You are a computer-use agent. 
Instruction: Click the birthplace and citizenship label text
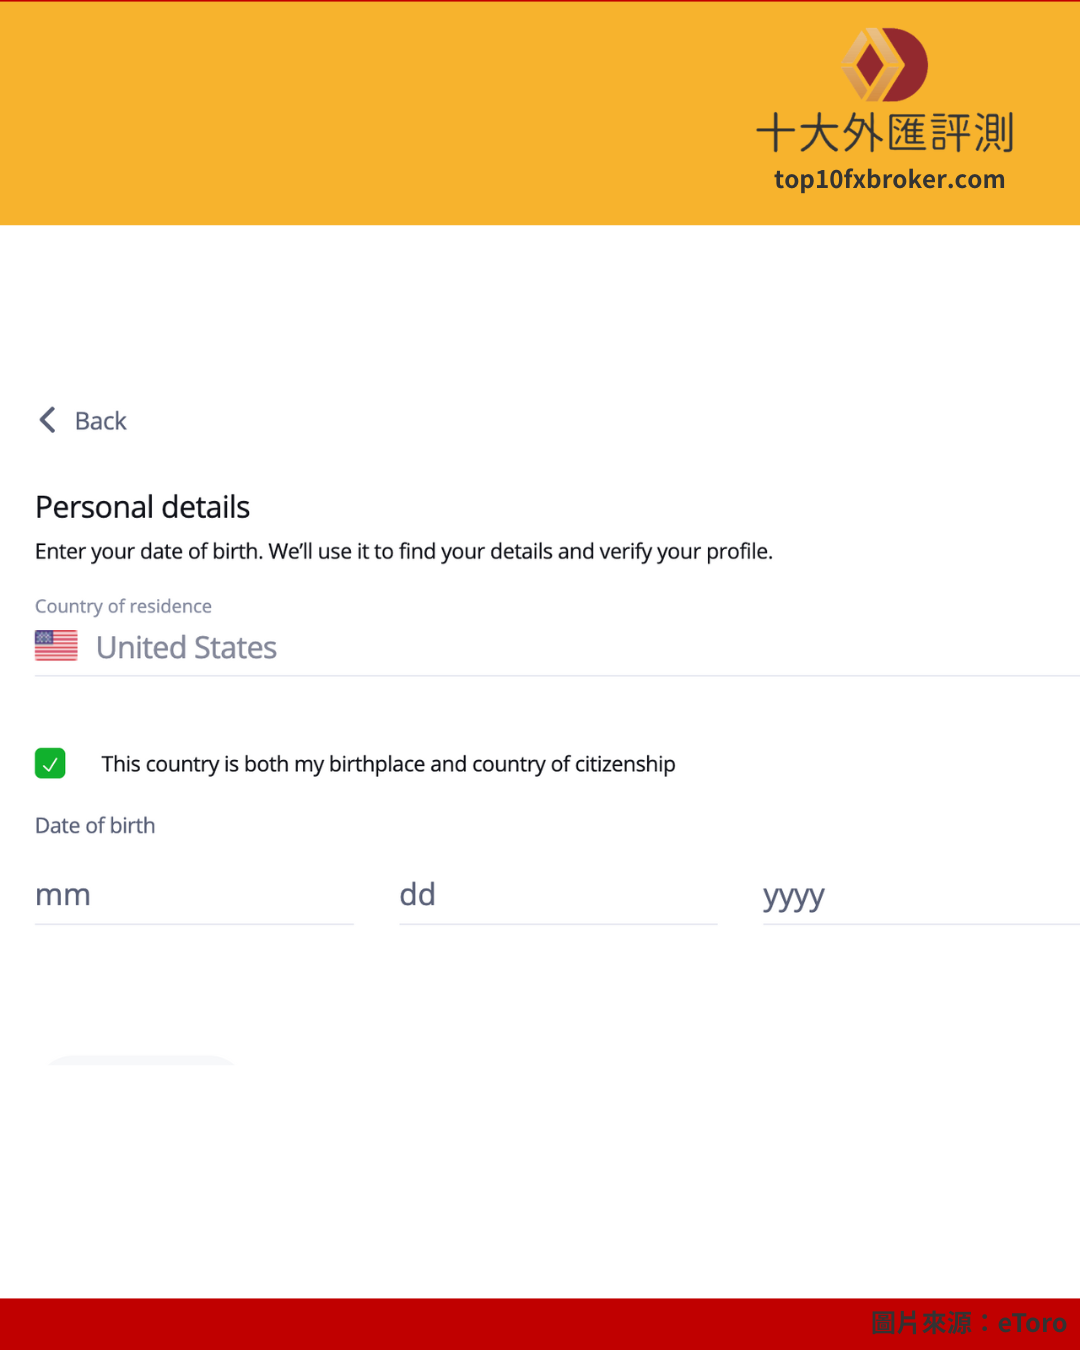[388, 764]
